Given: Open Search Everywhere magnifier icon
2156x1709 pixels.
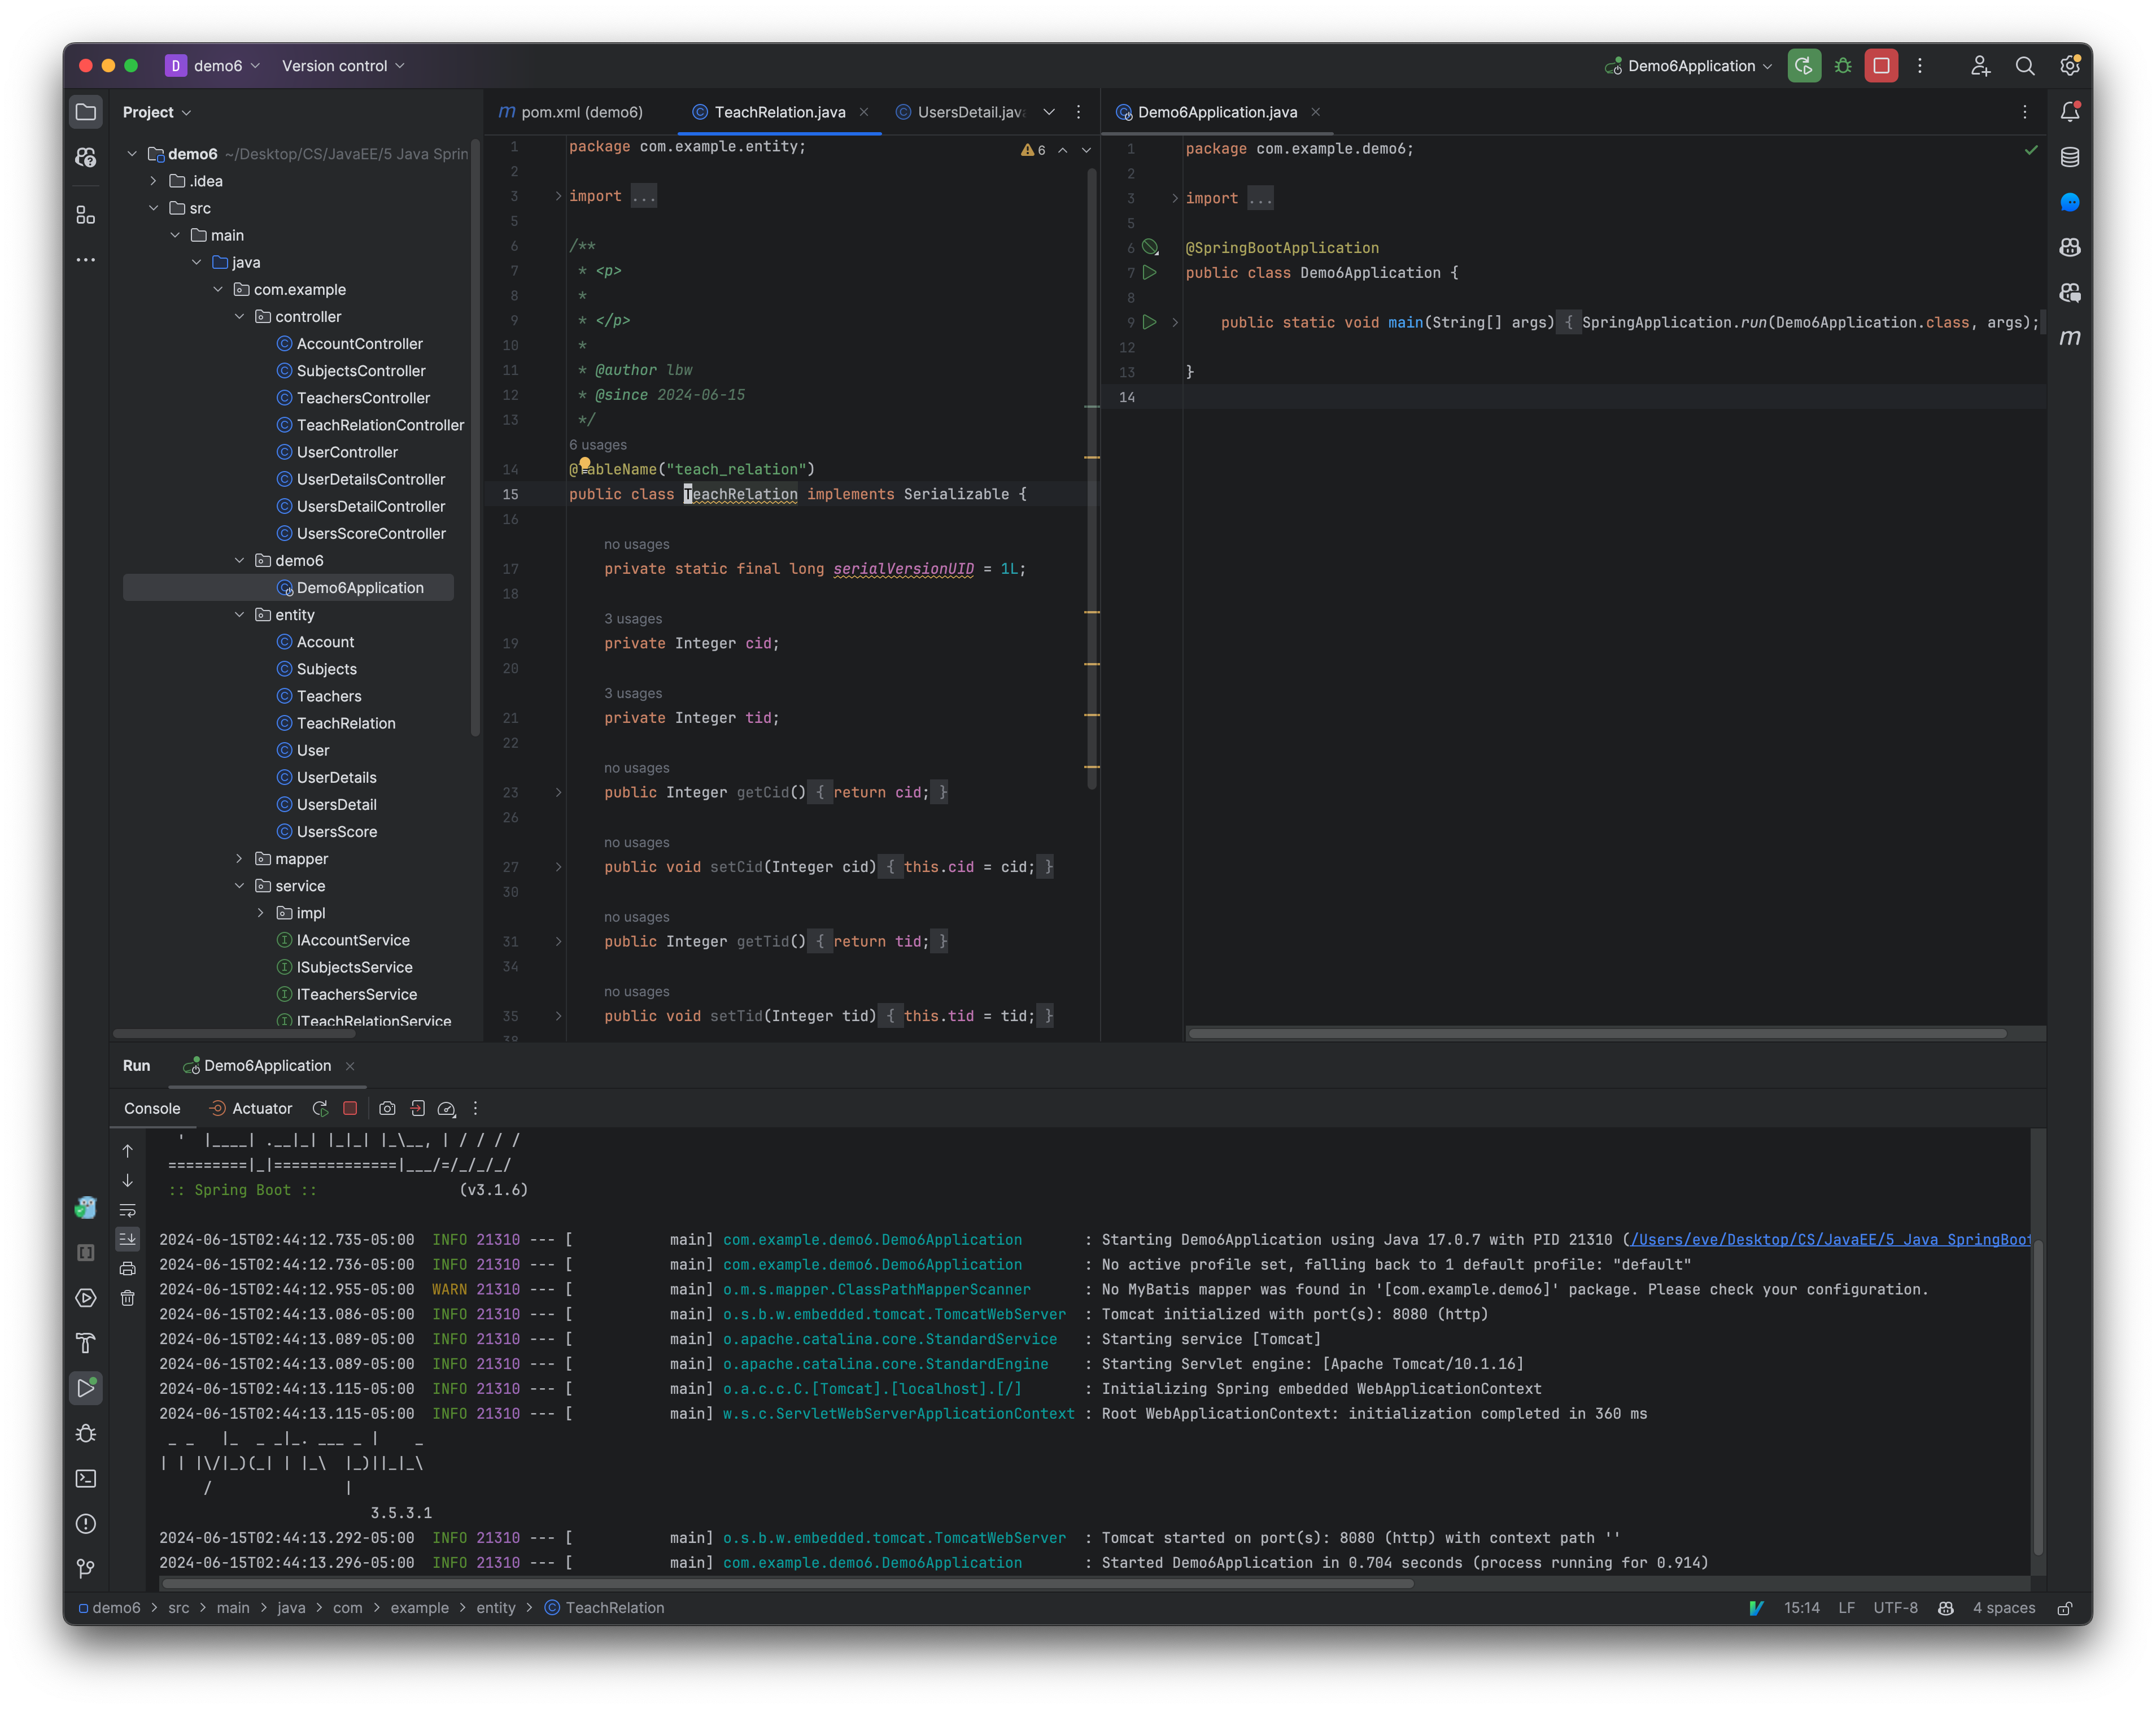Looking at the screenshot, I should point(2025,66).
